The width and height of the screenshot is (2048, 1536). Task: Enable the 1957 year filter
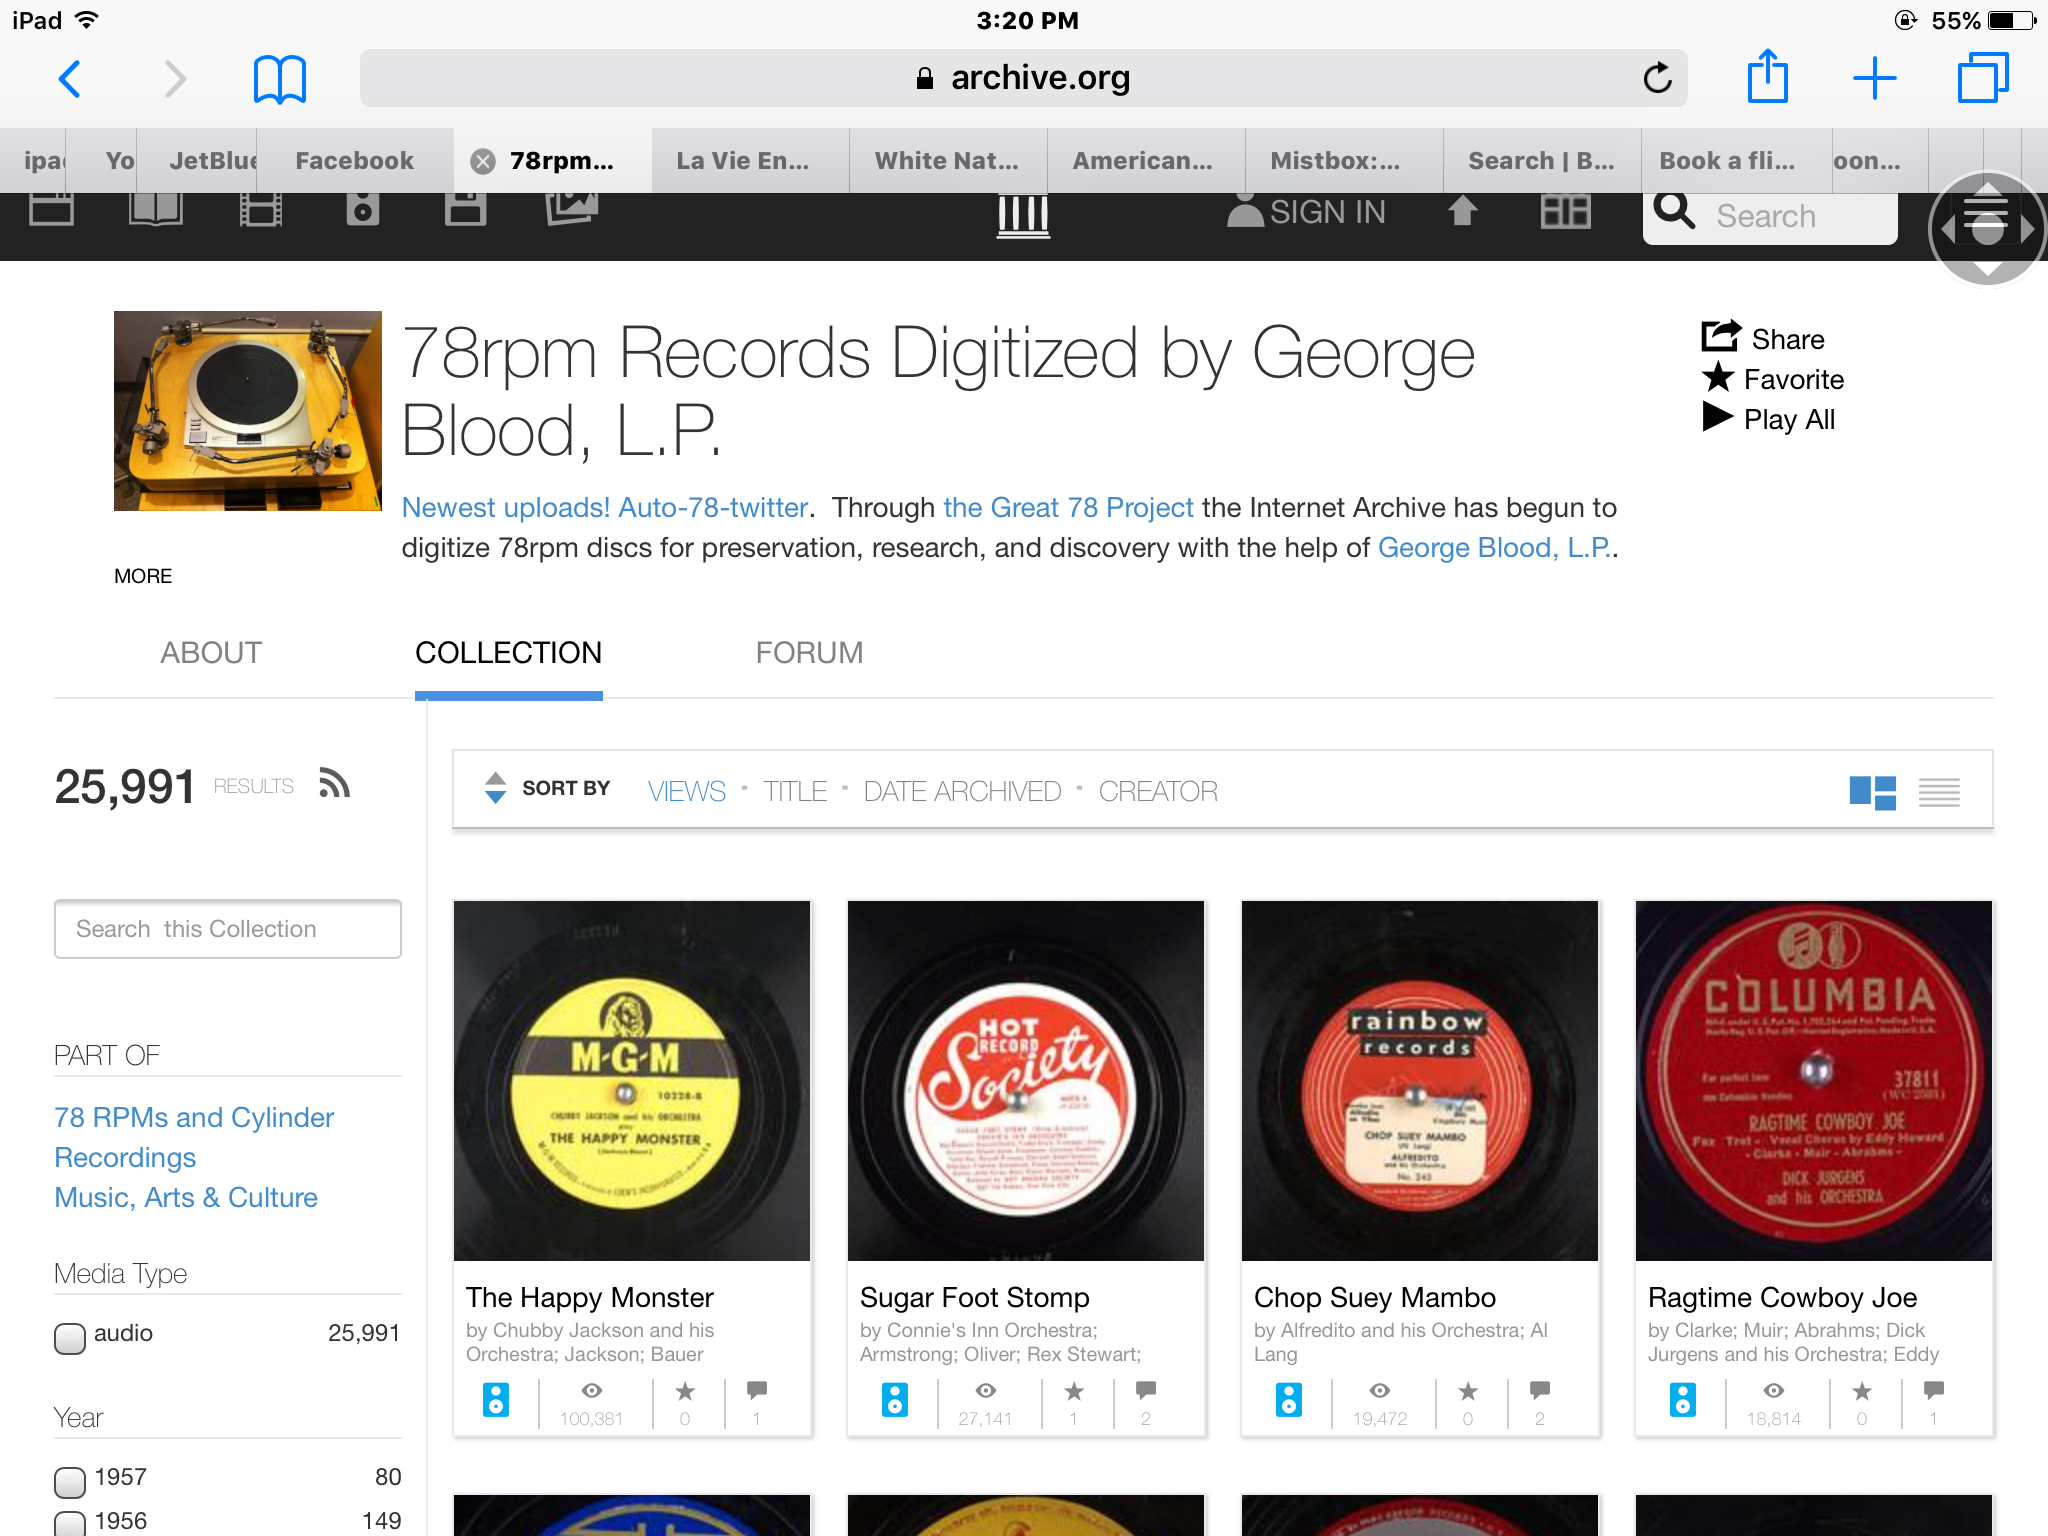[70, 1481]
